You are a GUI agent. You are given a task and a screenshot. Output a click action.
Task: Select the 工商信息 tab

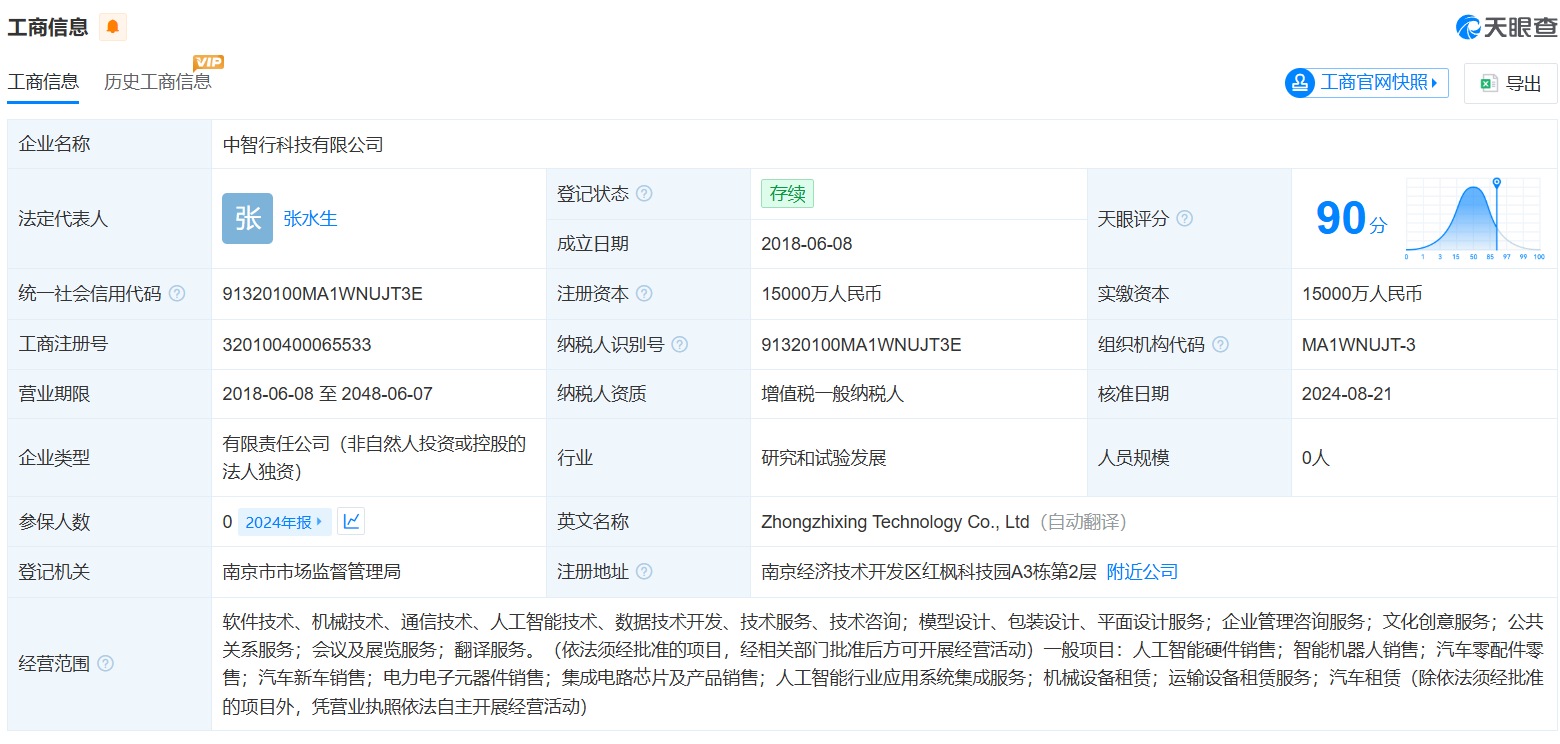(x=42, y=81)
